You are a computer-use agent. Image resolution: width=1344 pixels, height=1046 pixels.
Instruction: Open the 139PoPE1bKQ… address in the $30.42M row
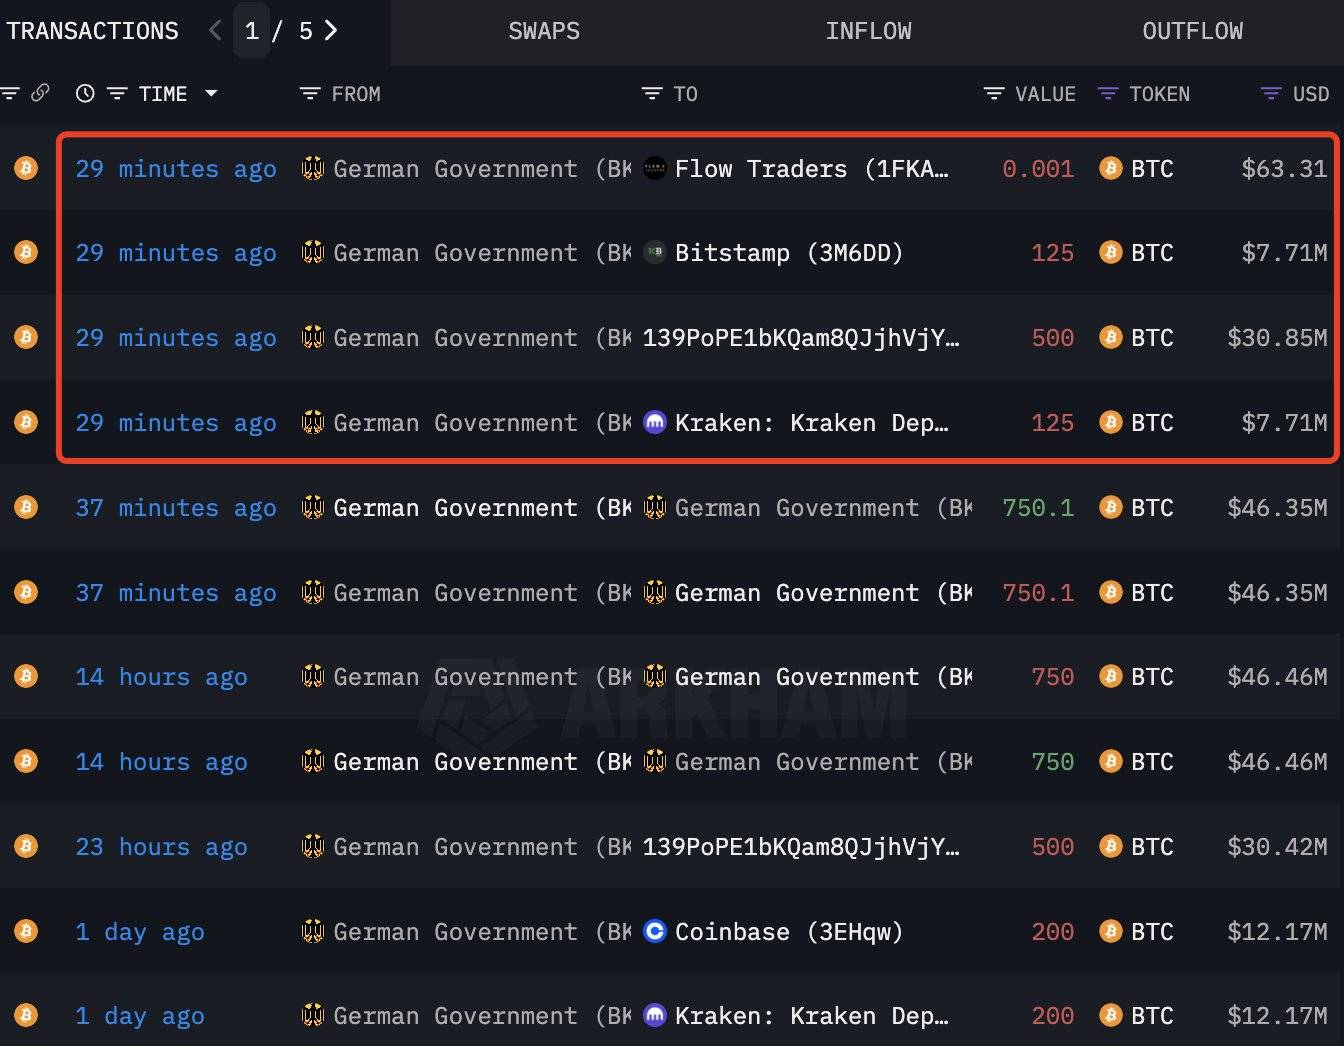click(x=801, y=846)
